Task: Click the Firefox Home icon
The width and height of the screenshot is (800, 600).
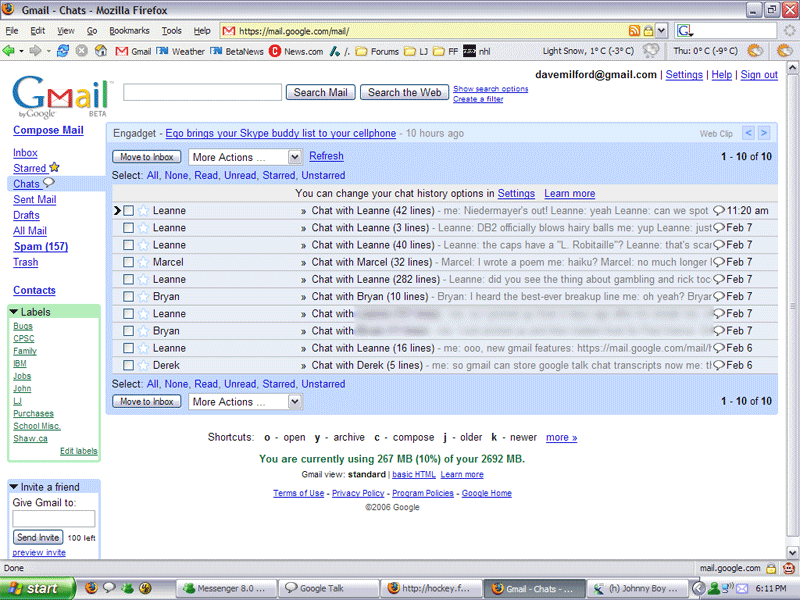Action: point(100,51)
